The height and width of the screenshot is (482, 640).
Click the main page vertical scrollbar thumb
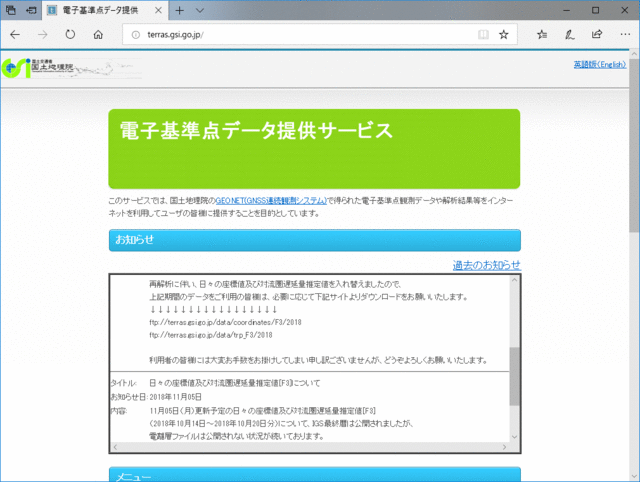click(634, 146)
